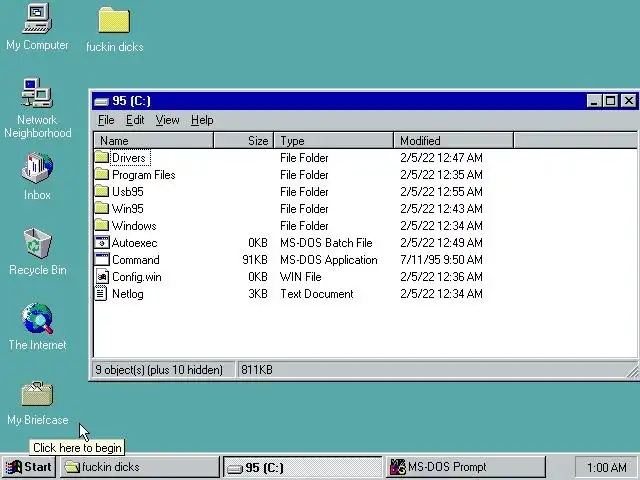The width and height of the screenshot is (640, 480).
Task: Click the Autoexec batch file icon
Action: click(x=102, y=242)
